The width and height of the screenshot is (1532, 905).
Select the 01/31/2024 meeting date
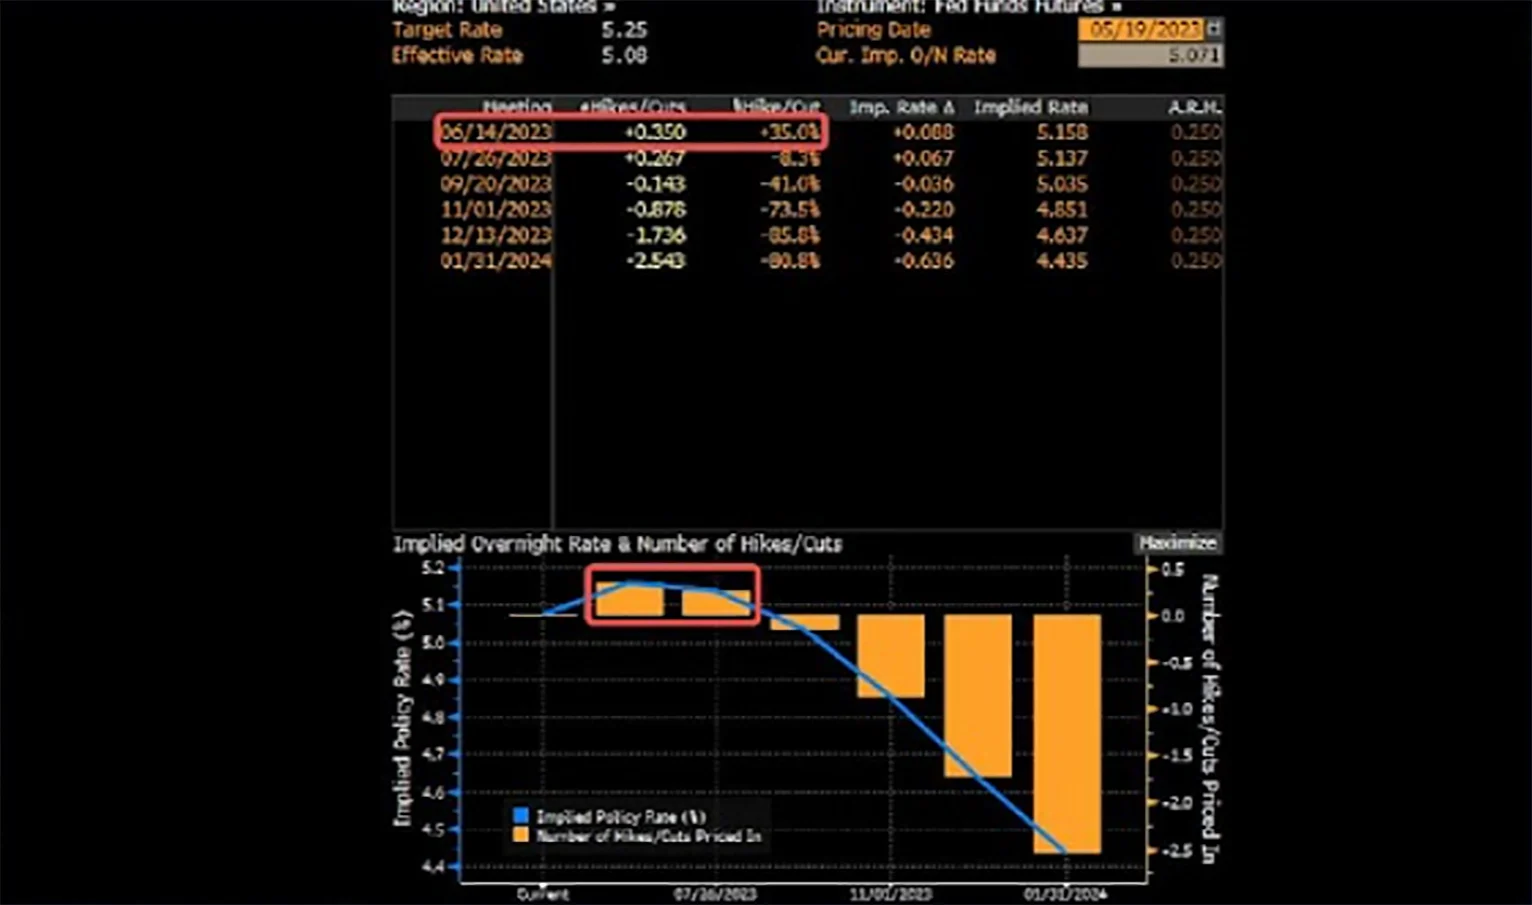click(496, 261)
